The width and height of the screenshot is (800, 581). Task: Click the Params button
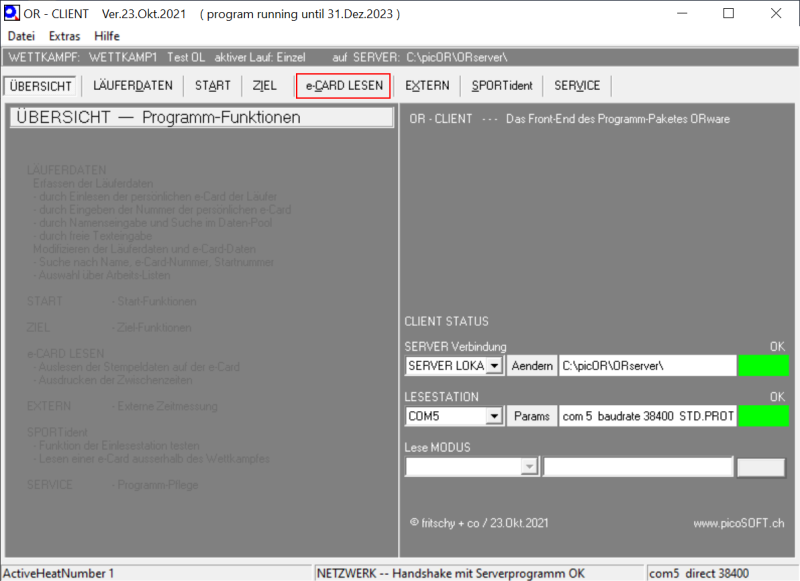tap(531, 416)
